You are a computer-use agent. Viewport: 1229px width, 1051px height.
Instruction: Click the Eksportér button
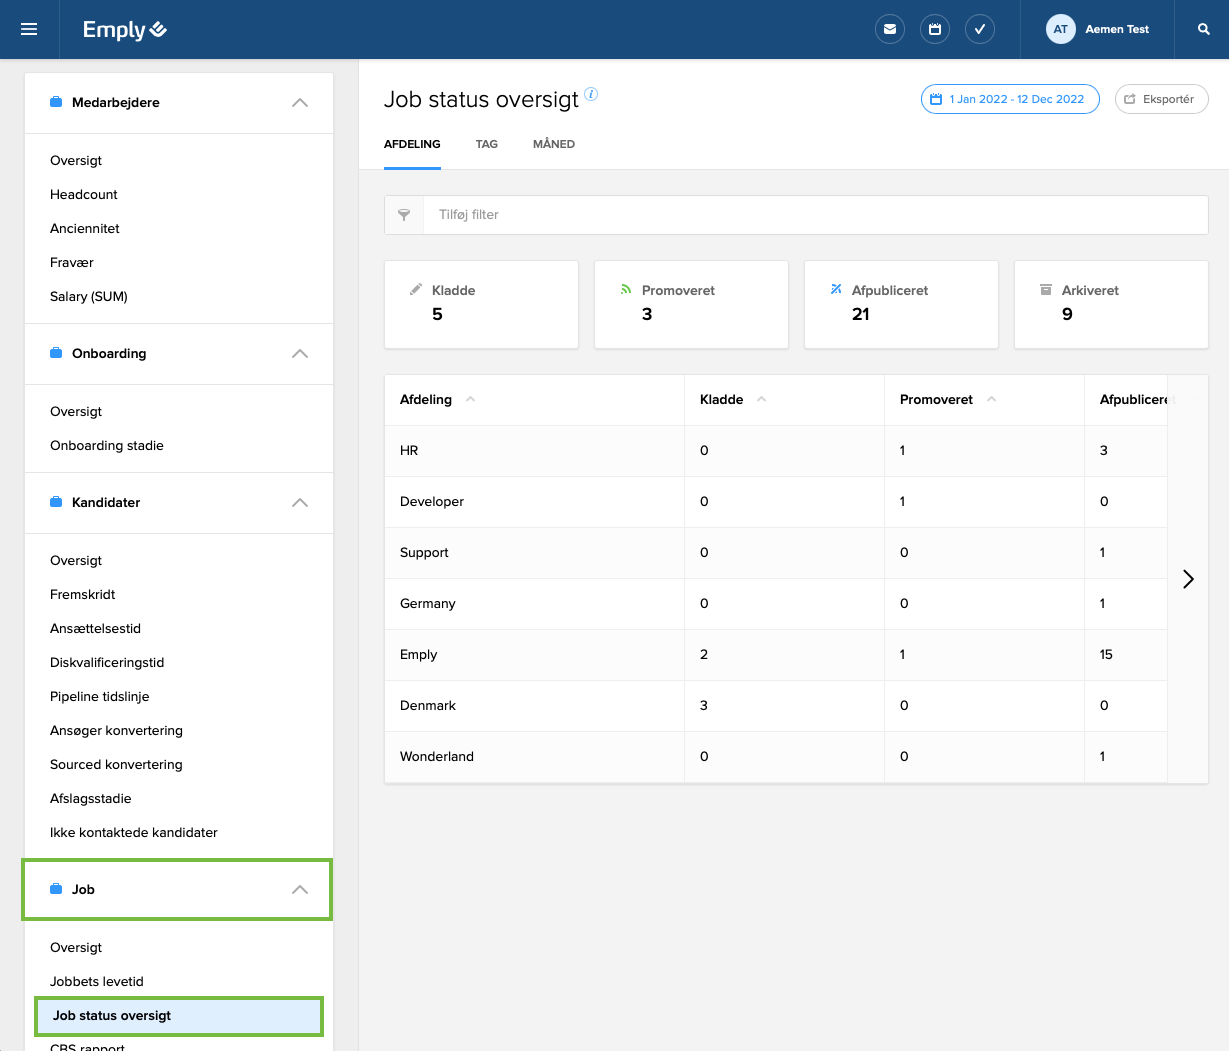coord(1160,99)
